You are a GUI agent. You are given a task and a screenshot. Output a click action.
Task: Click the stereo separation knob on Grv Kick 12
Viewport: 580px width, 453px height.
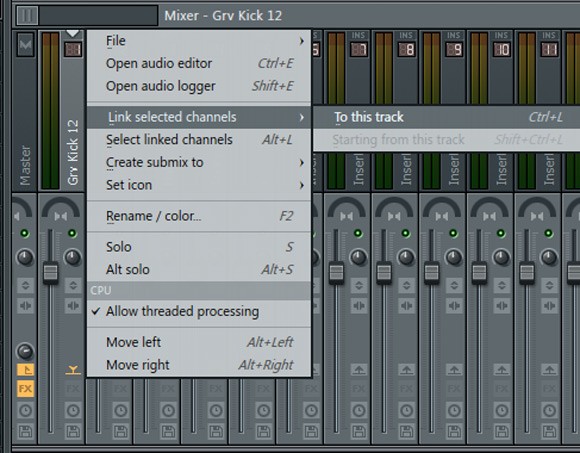72,257
